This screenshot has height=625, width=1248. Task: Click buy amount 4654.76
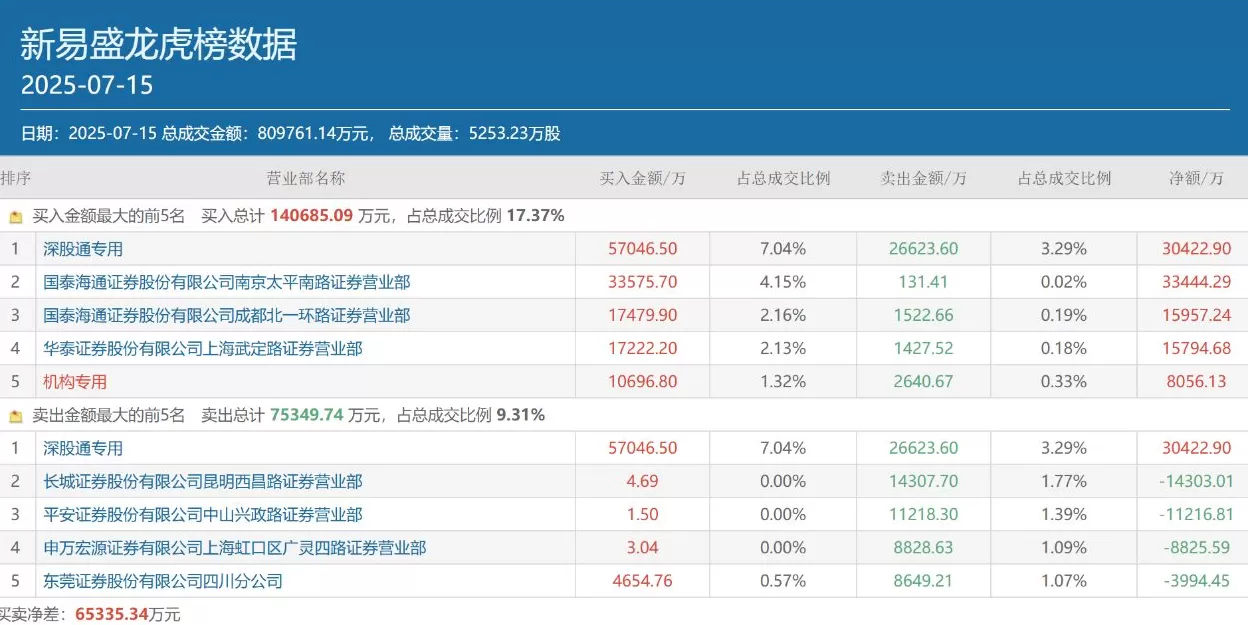click(643, 580)
